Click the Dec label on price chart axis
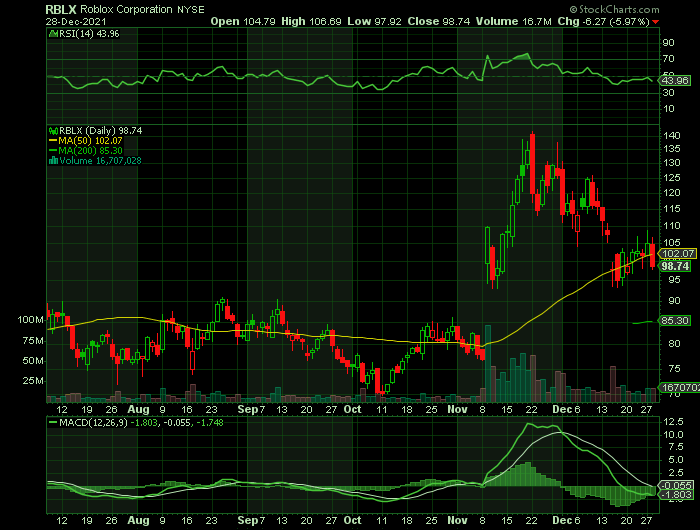Image resolution: width=700 pixels, height=530 pixels. tap(562, 409)
